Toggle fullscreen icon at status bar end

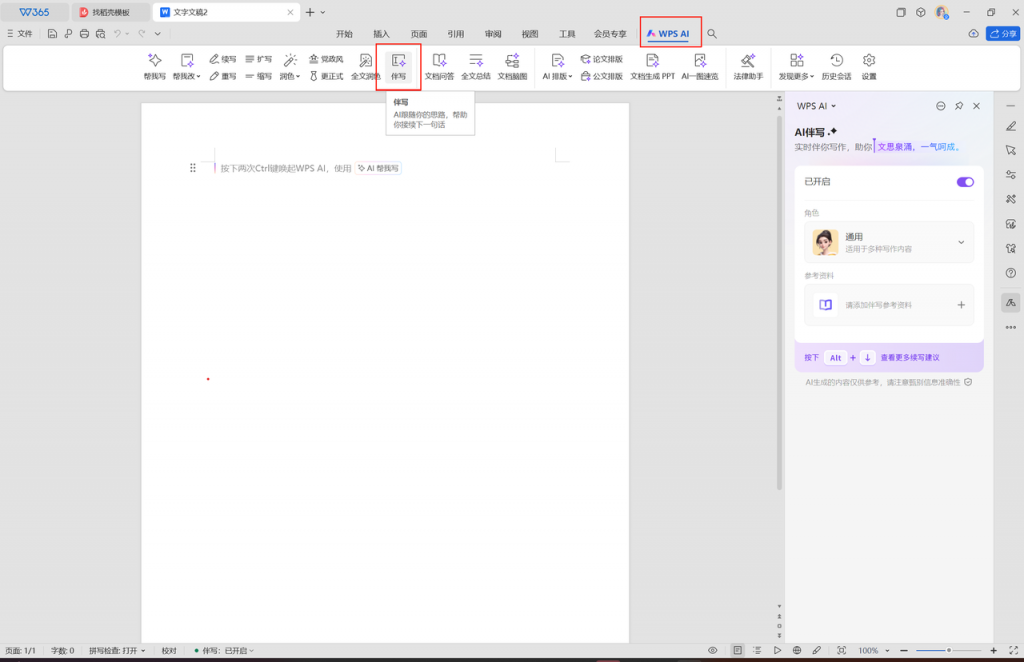[x=1014, y=650]
